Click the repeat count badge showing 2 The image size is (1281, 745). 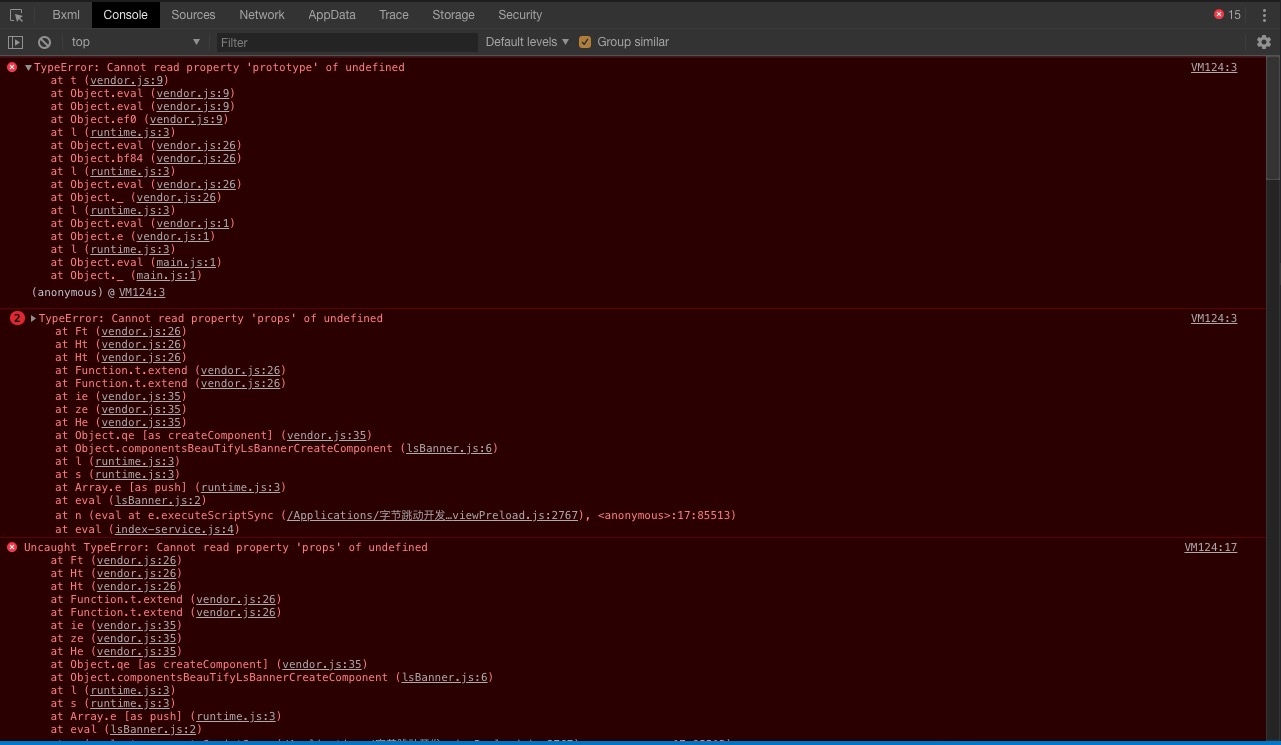click(x=17, y=318)
